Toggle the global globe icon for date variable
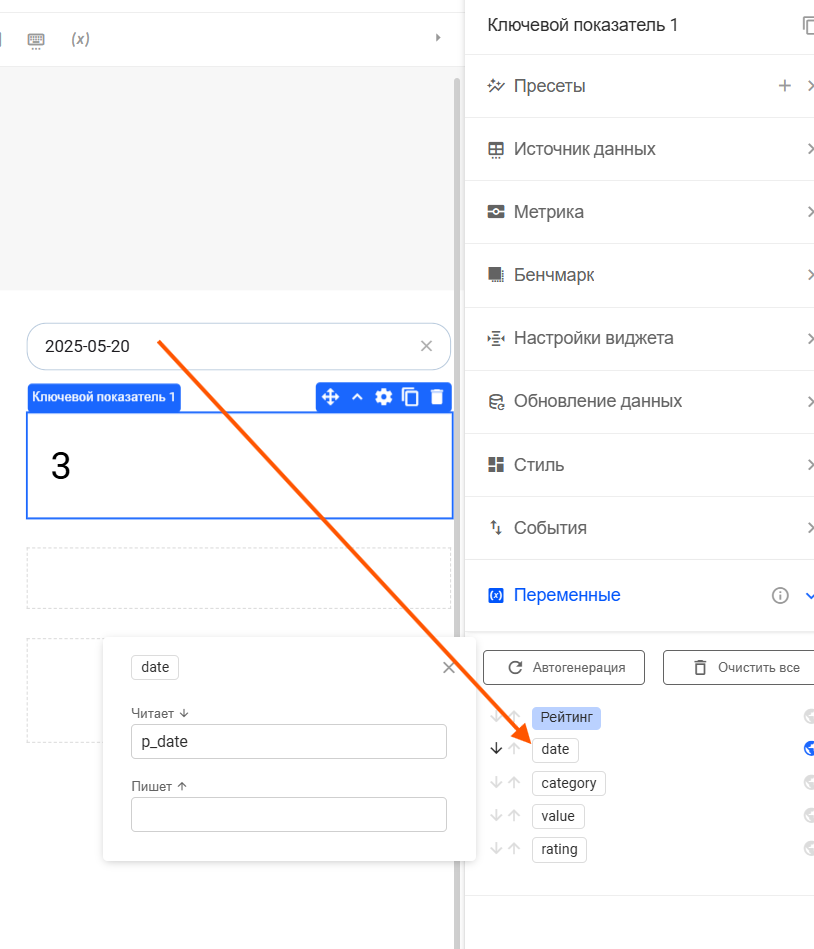This screenshot has width=814, height=949. point(809,749)
